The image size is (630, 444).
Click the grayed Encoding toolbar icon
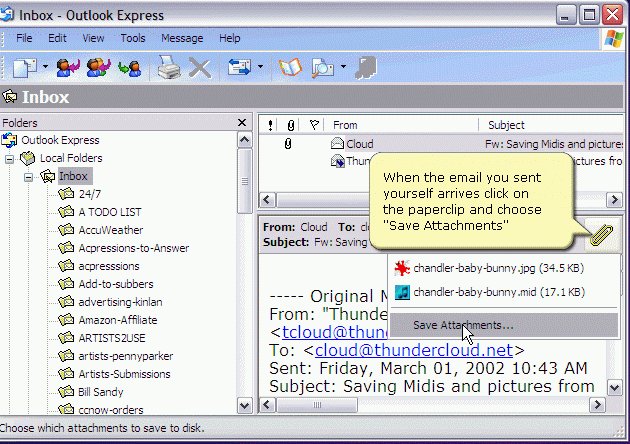point(366,67)
